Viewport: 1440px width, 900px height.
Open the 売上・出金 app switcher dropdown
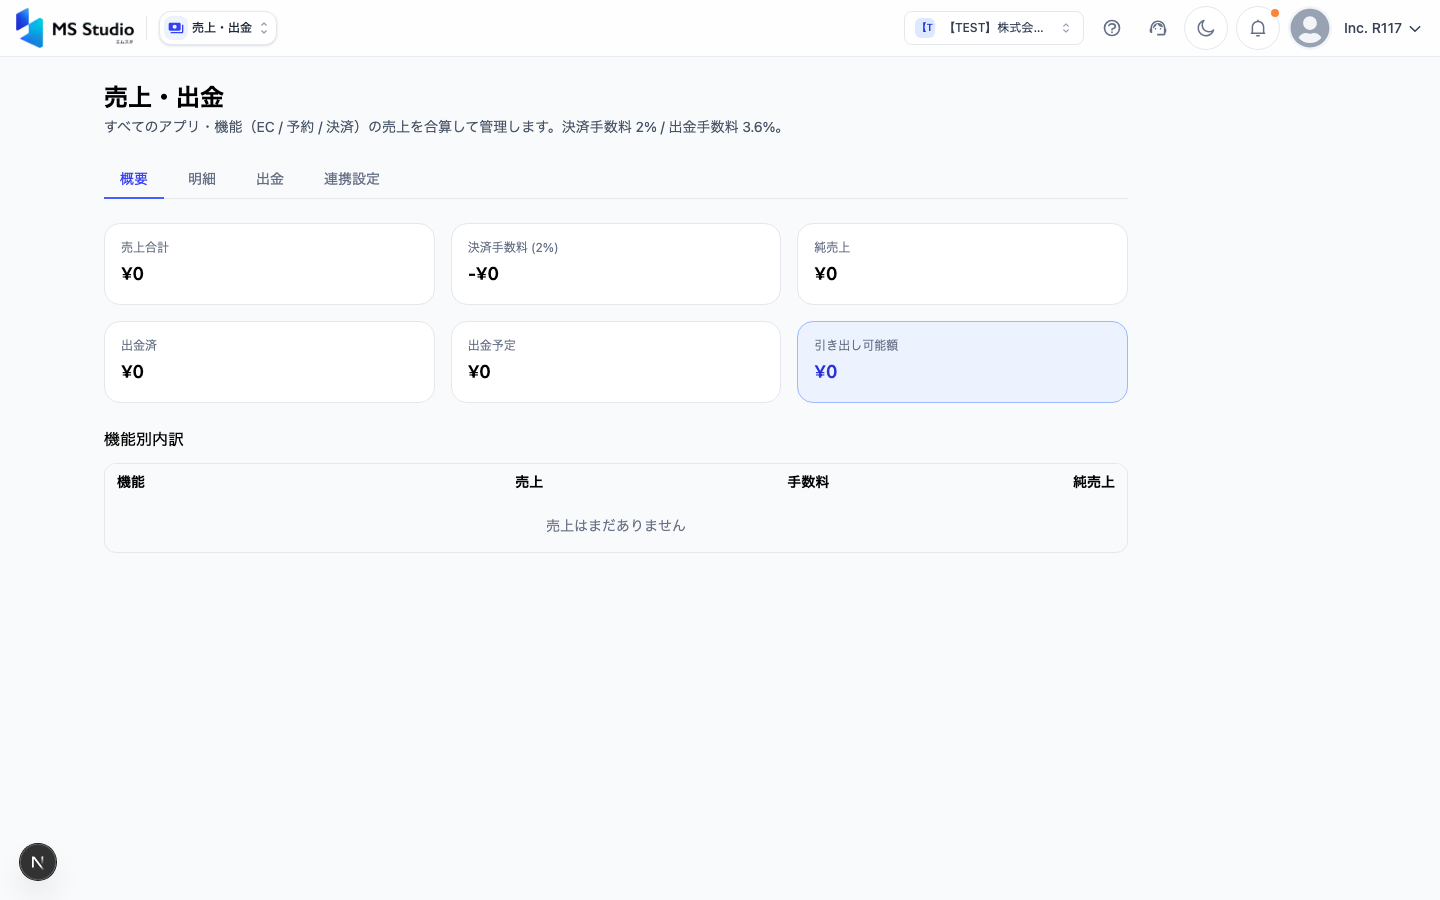tap(218, 28)
